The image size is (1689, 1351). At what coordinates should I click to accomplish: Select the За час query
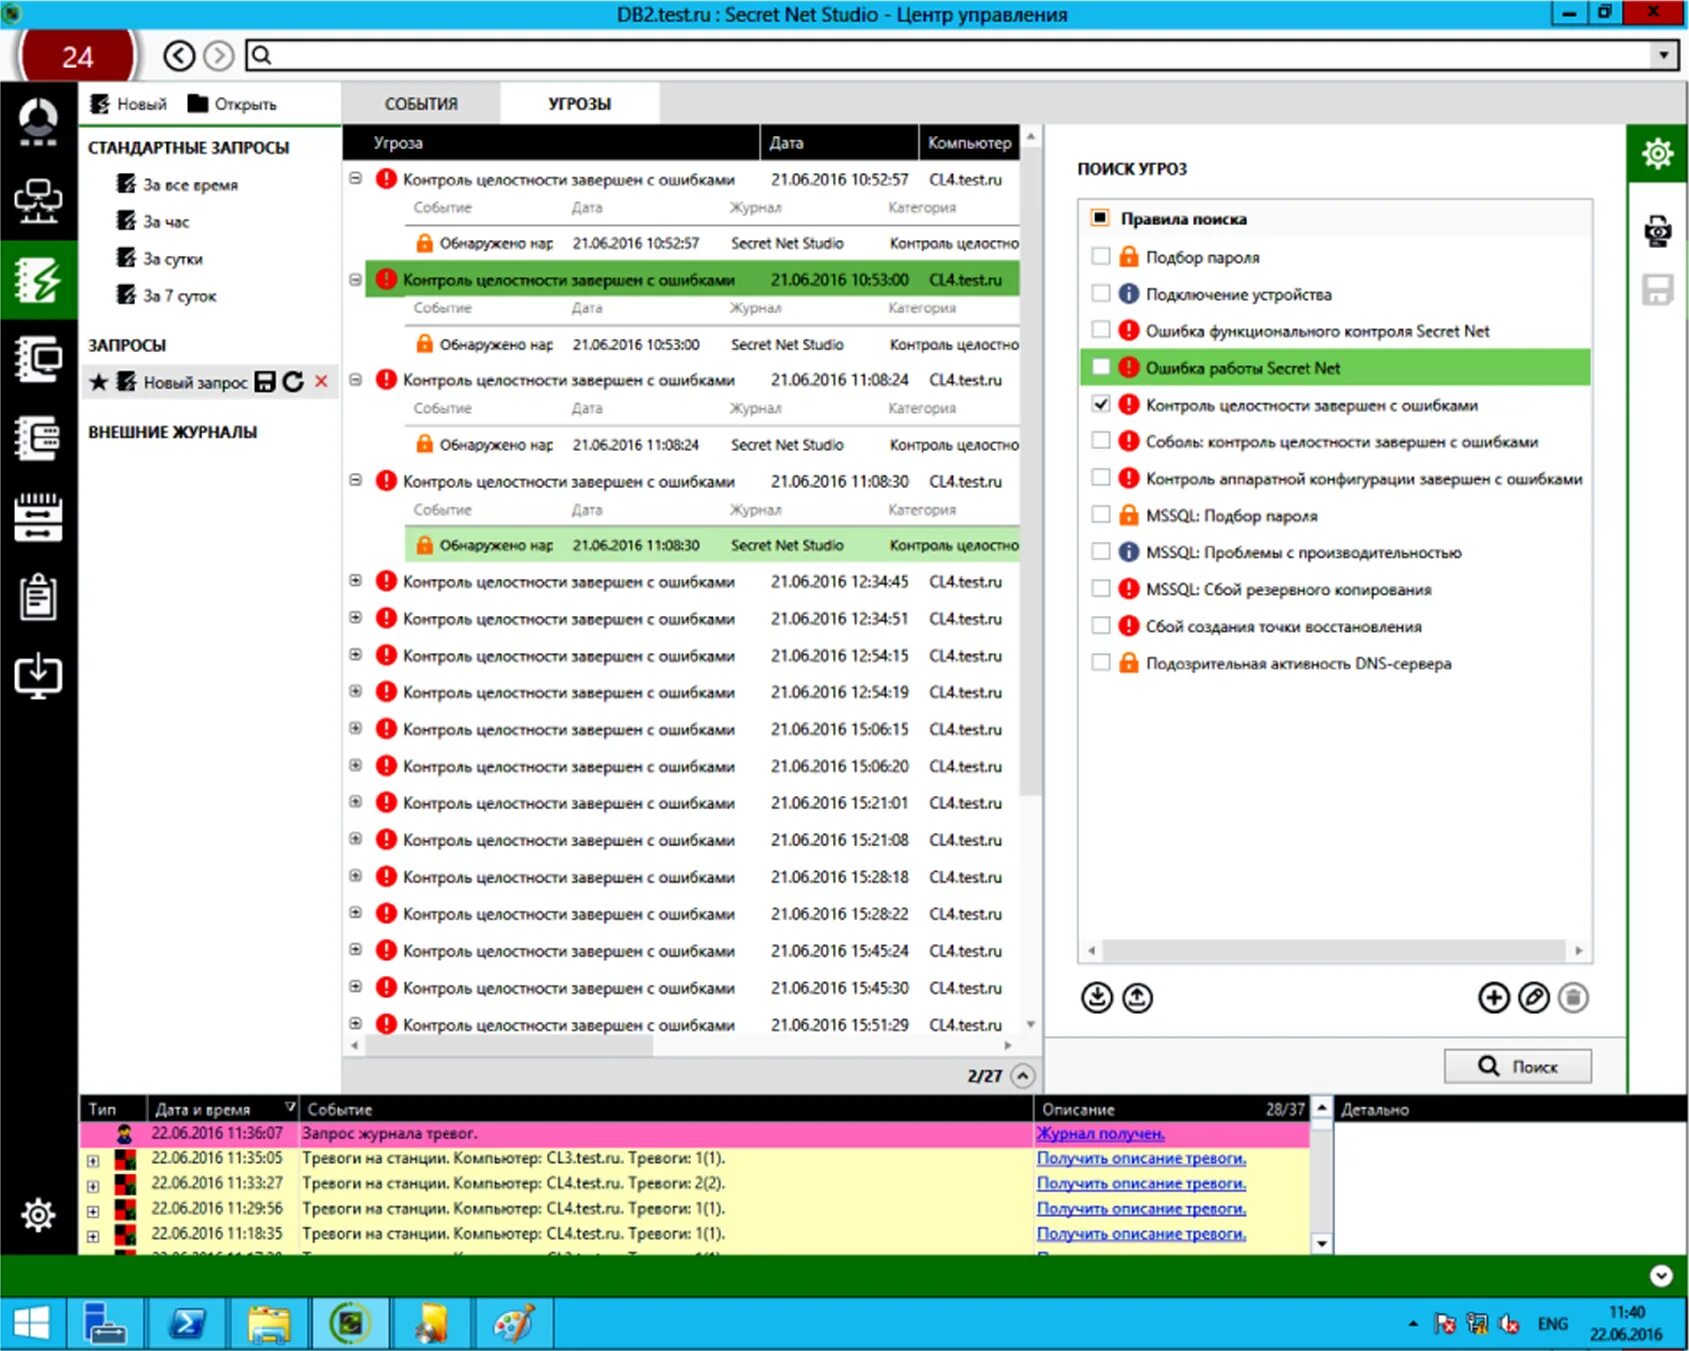point(153,221)
